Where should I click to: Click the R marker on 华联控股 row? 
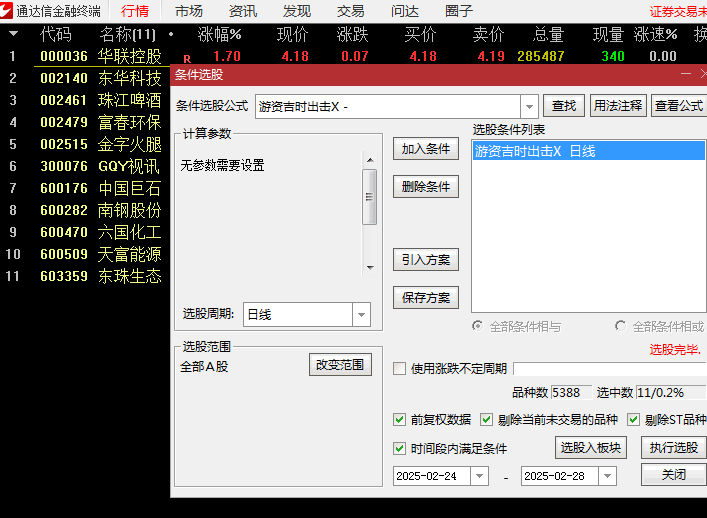click(x=187, y=59)
